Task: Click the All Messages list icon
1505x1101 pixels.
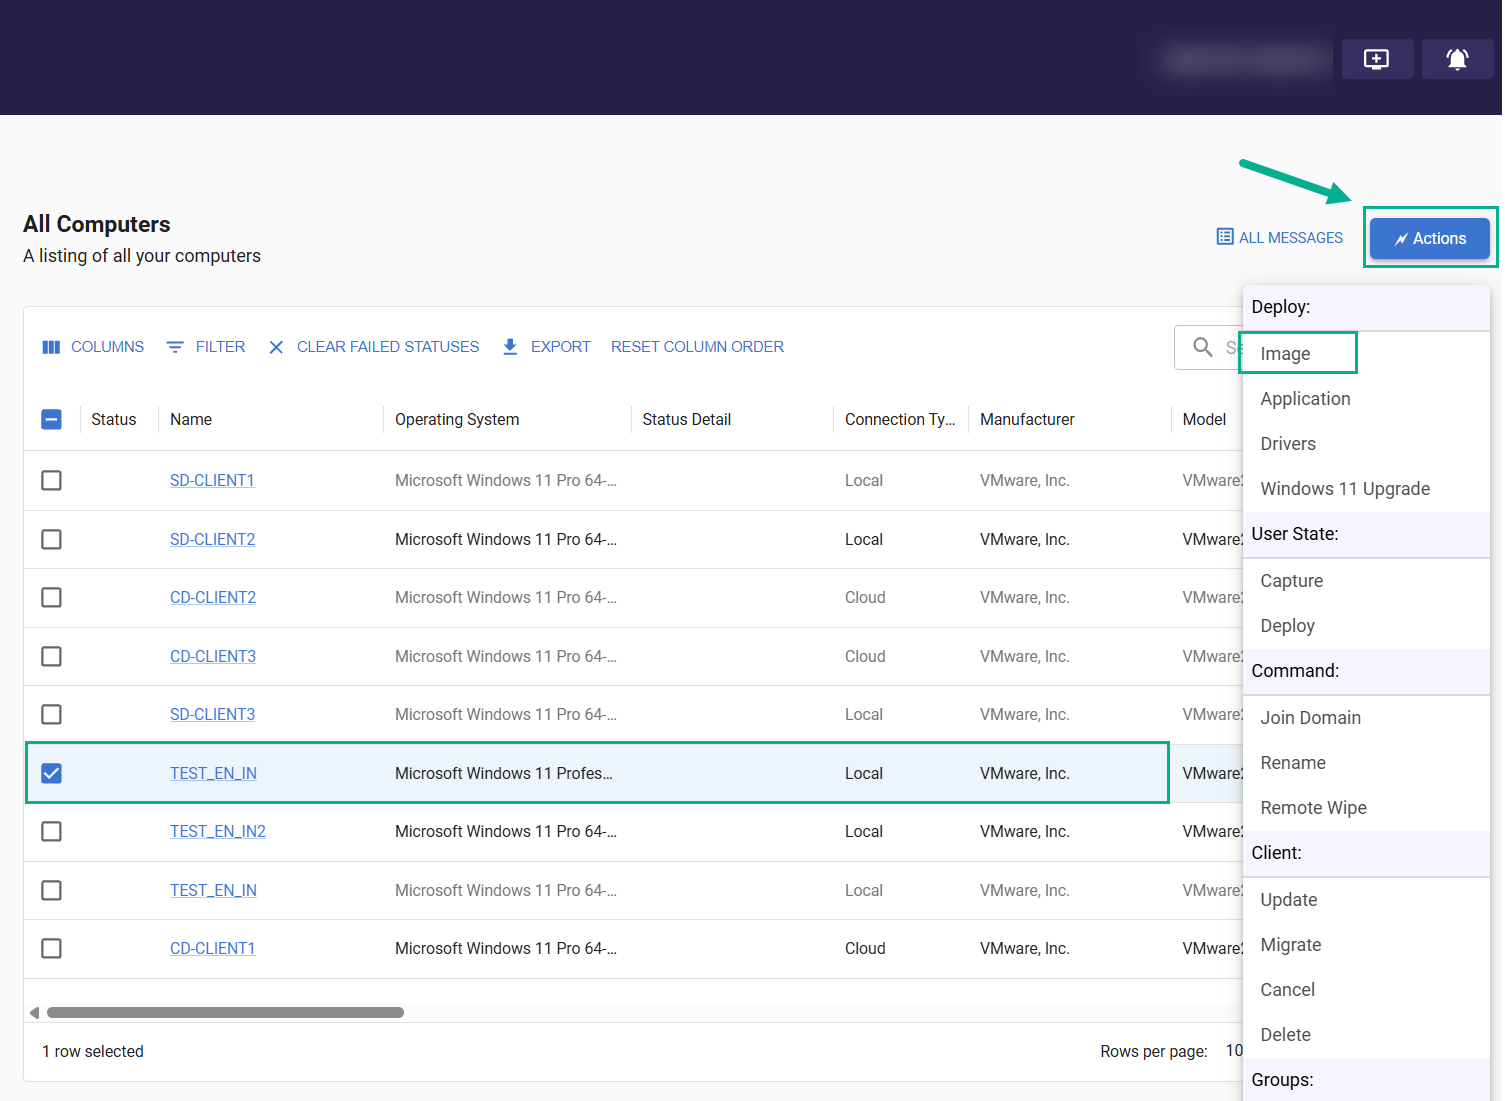Action: 1225,237
